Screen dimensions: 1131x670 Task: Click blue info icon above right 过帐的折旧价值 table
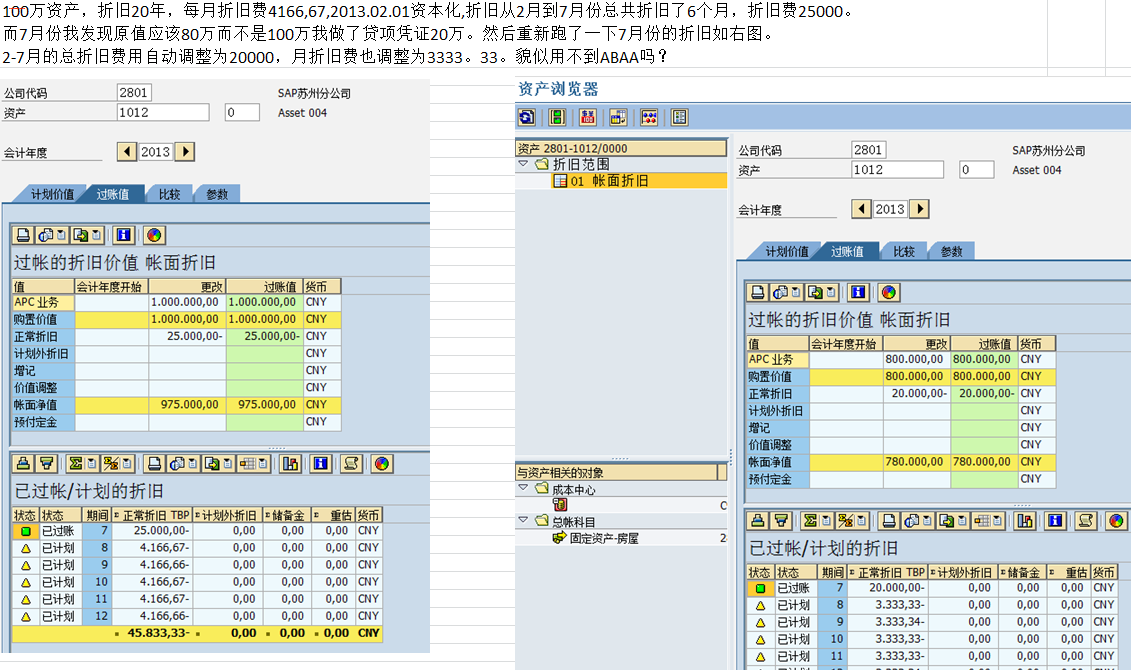858,292
